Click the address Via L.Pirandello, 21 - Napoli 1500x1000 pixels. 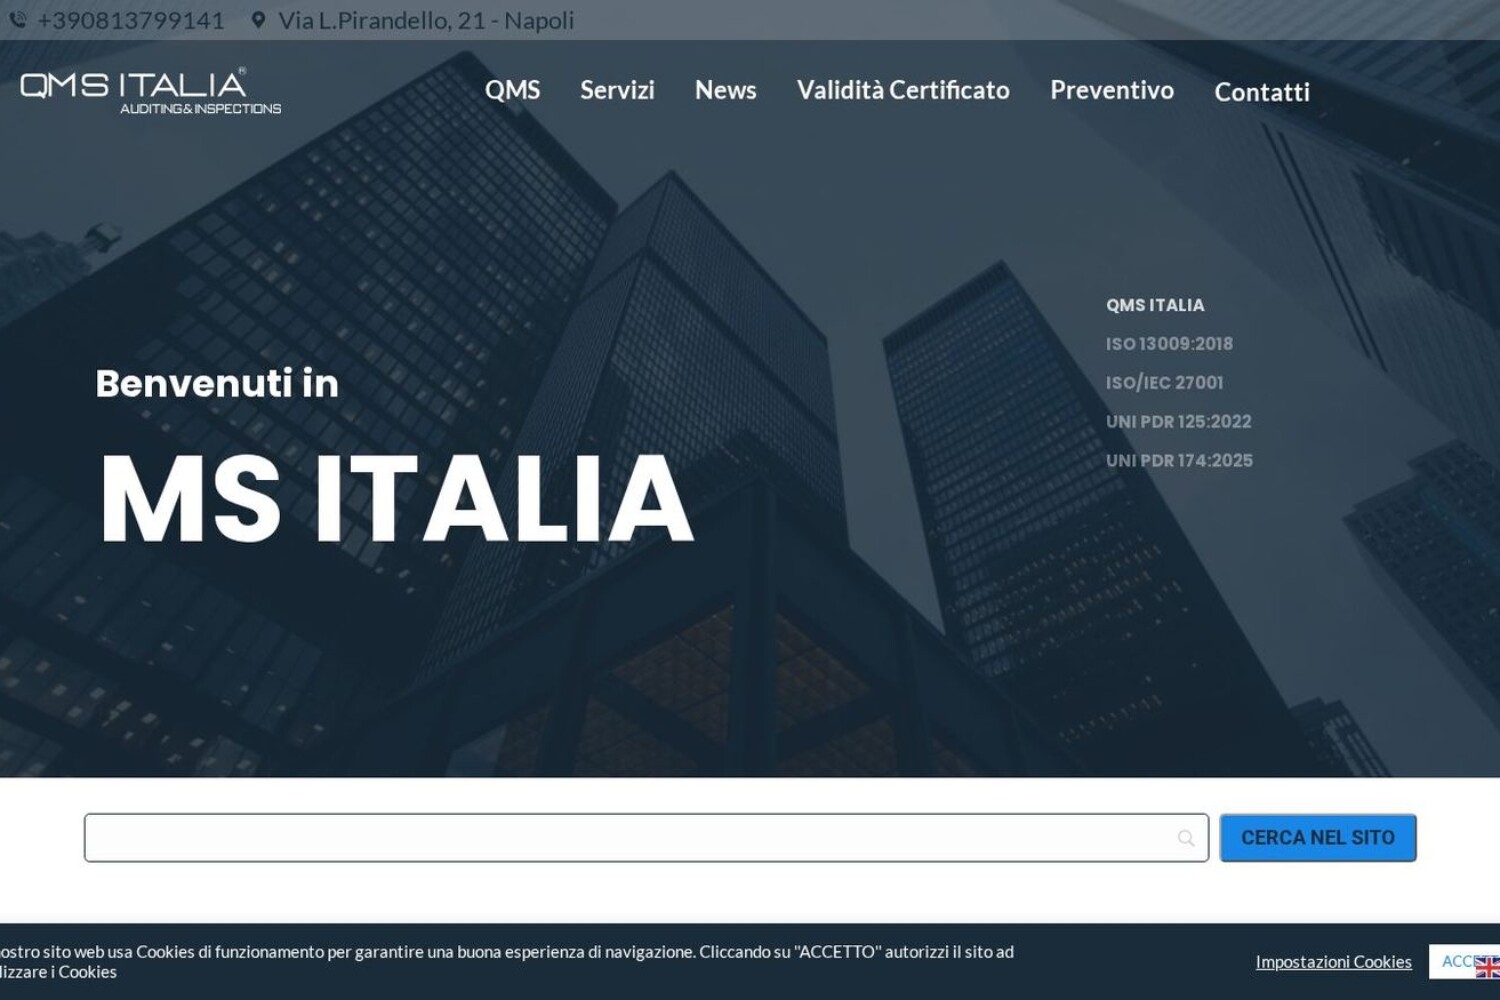pyautogui.click(x=426, y=20)
